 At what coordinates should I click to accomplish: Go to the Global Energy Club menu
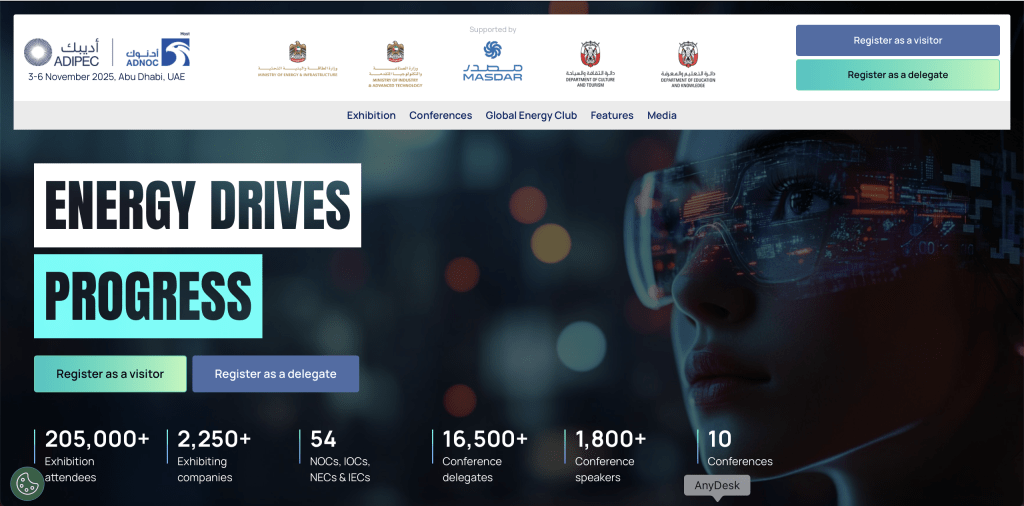(531, 115)
